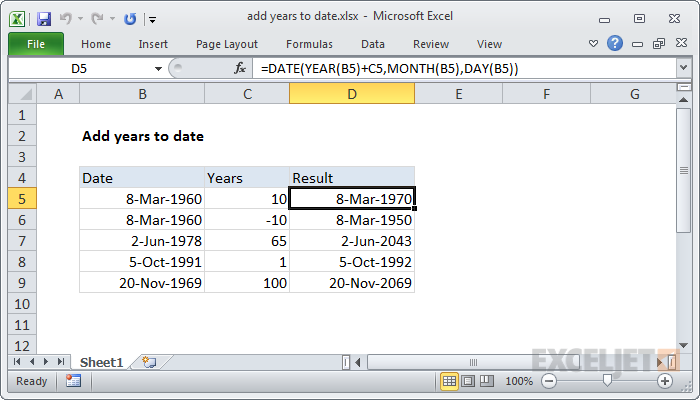The image size is (700, 400).
Task: Click the green File button
Action: click(35, 44)
